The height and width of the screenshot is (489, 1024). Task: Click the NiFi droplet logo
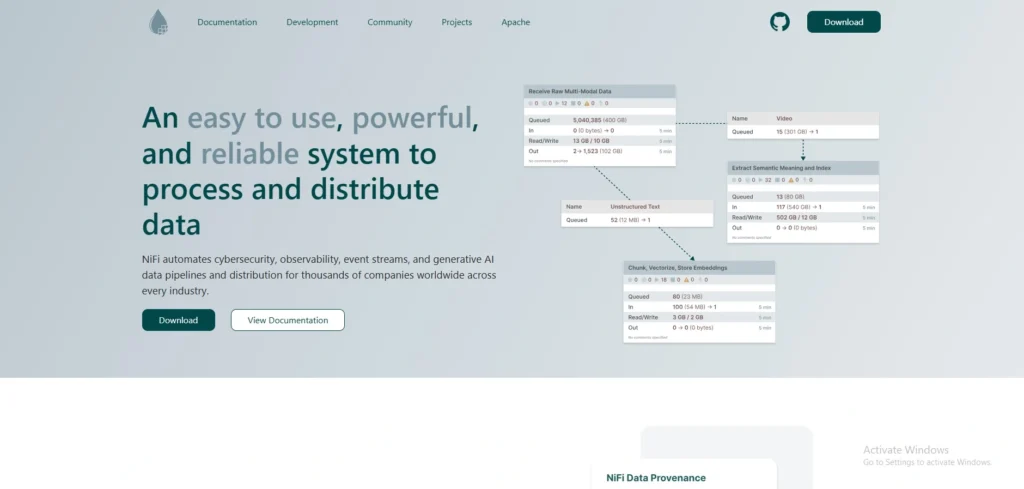pyautogui.click(x=159, y=22)
